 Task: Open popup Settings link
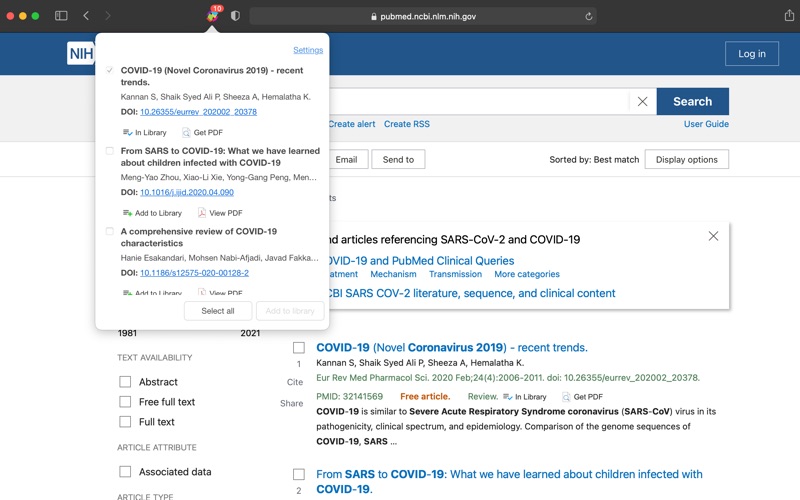pyautogui.click(x=308, y=50)
